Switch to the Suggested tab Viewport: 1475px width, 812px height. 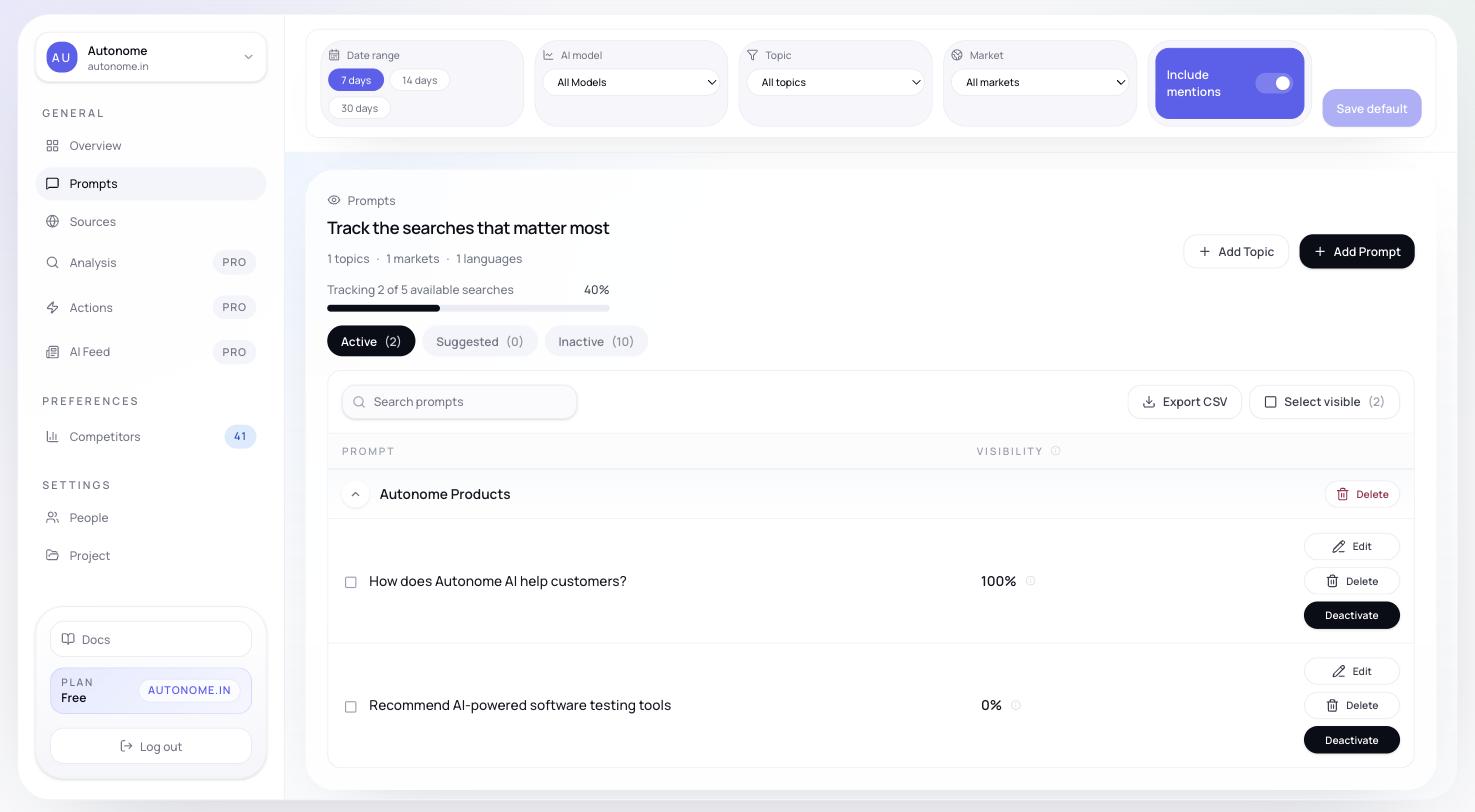tap(480, 341)
